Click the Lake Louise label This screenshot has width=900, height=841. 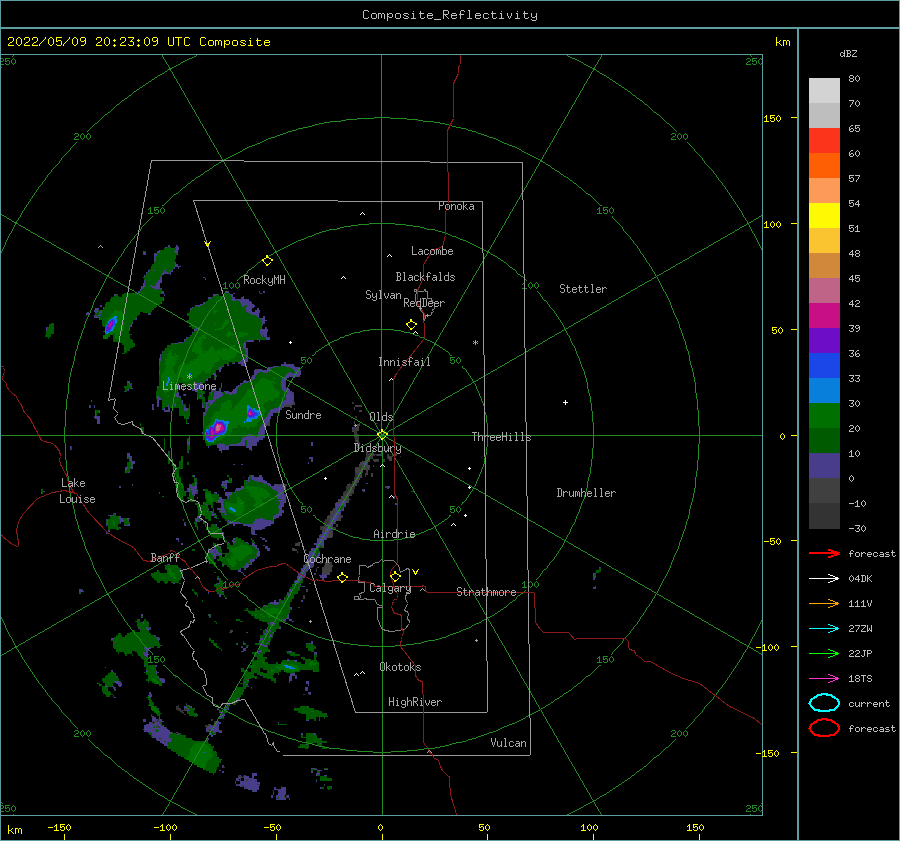tap(77, 491)
